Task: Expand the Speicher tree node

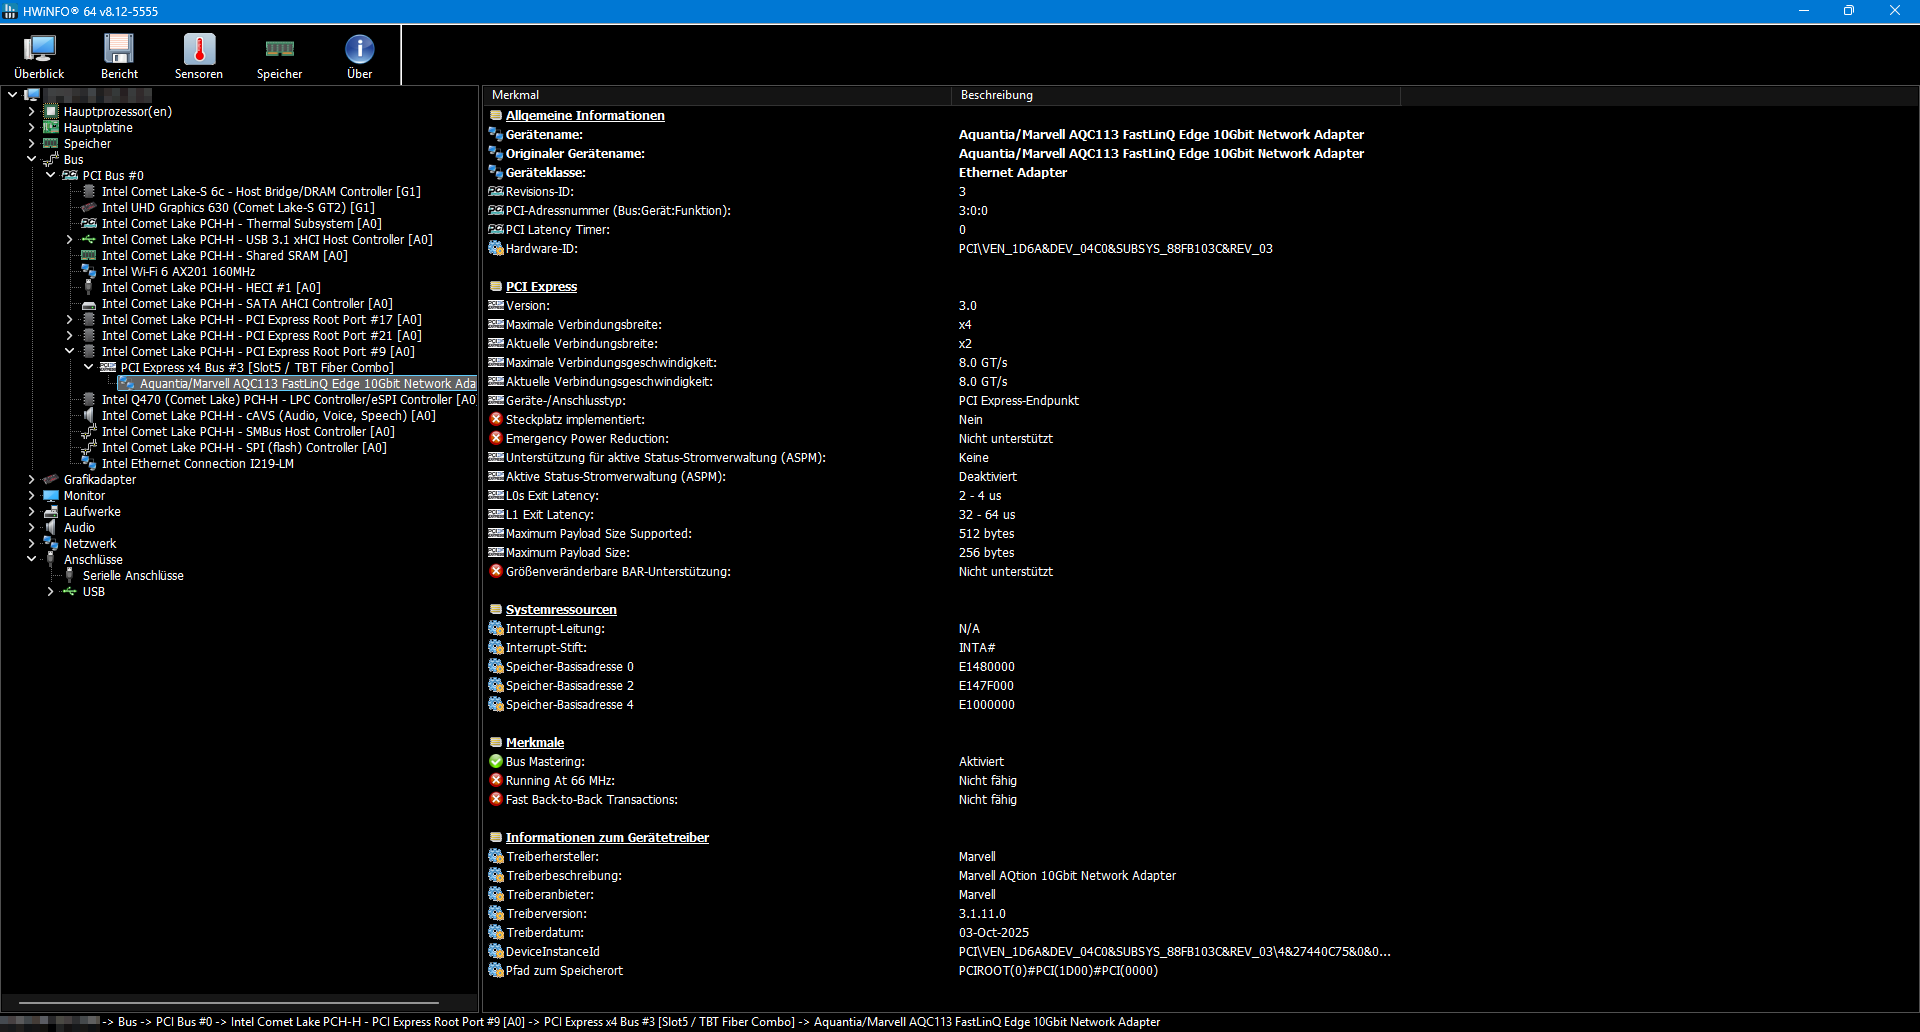Action: (31, 144)
